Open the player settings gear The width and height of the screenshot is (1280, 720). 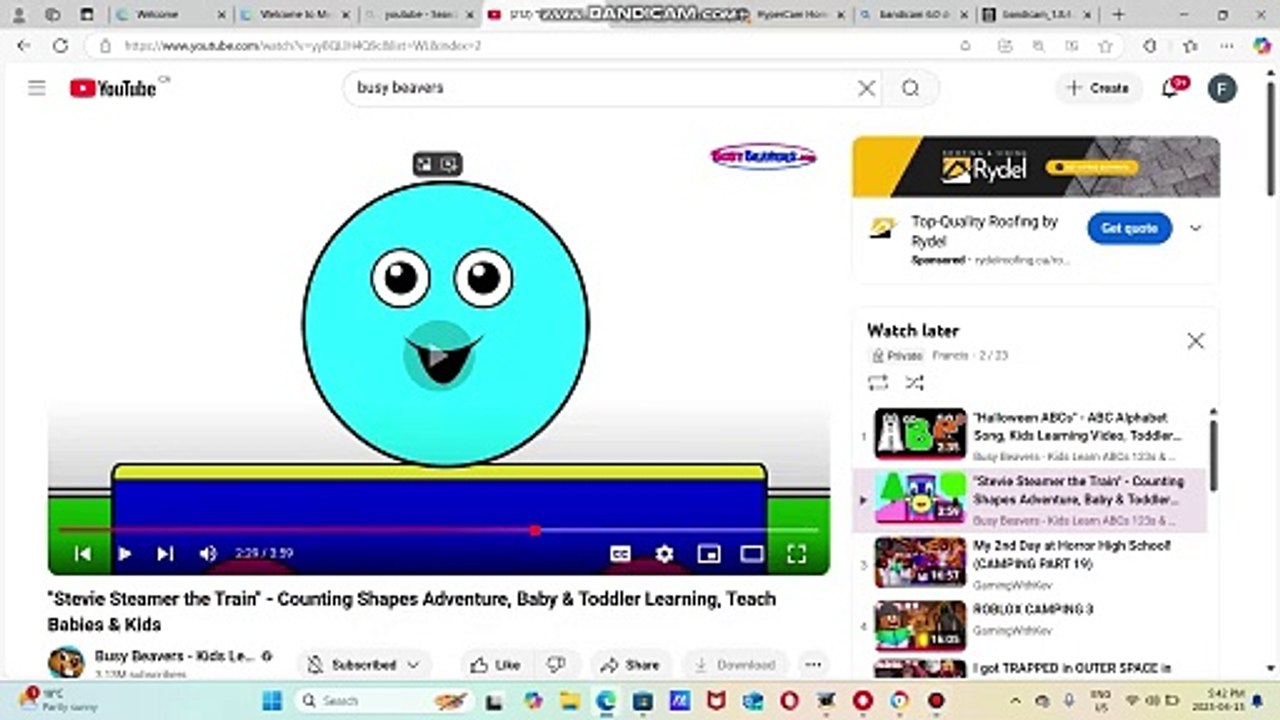pyautogui.click(x=665, y=553)
